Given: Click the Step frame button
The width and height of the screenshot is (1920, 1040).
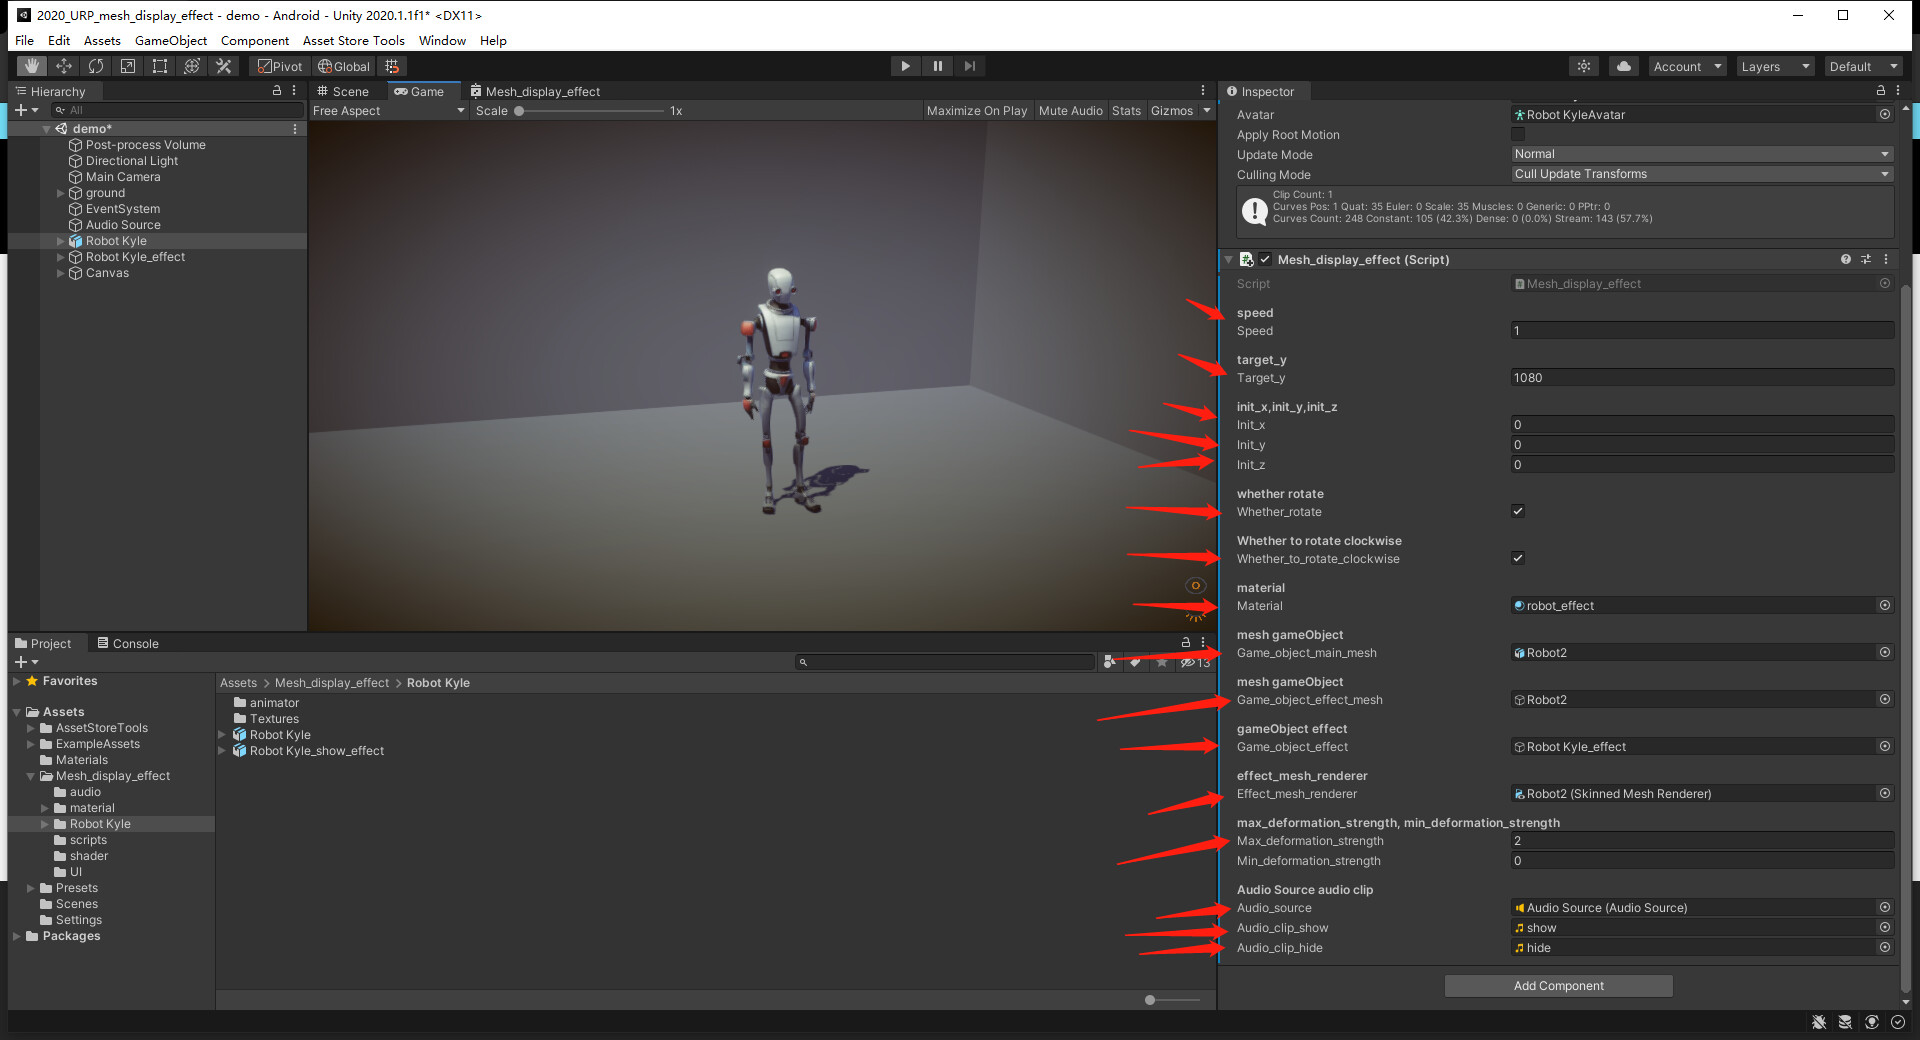Looking at the screenshot, I should 969,65.
